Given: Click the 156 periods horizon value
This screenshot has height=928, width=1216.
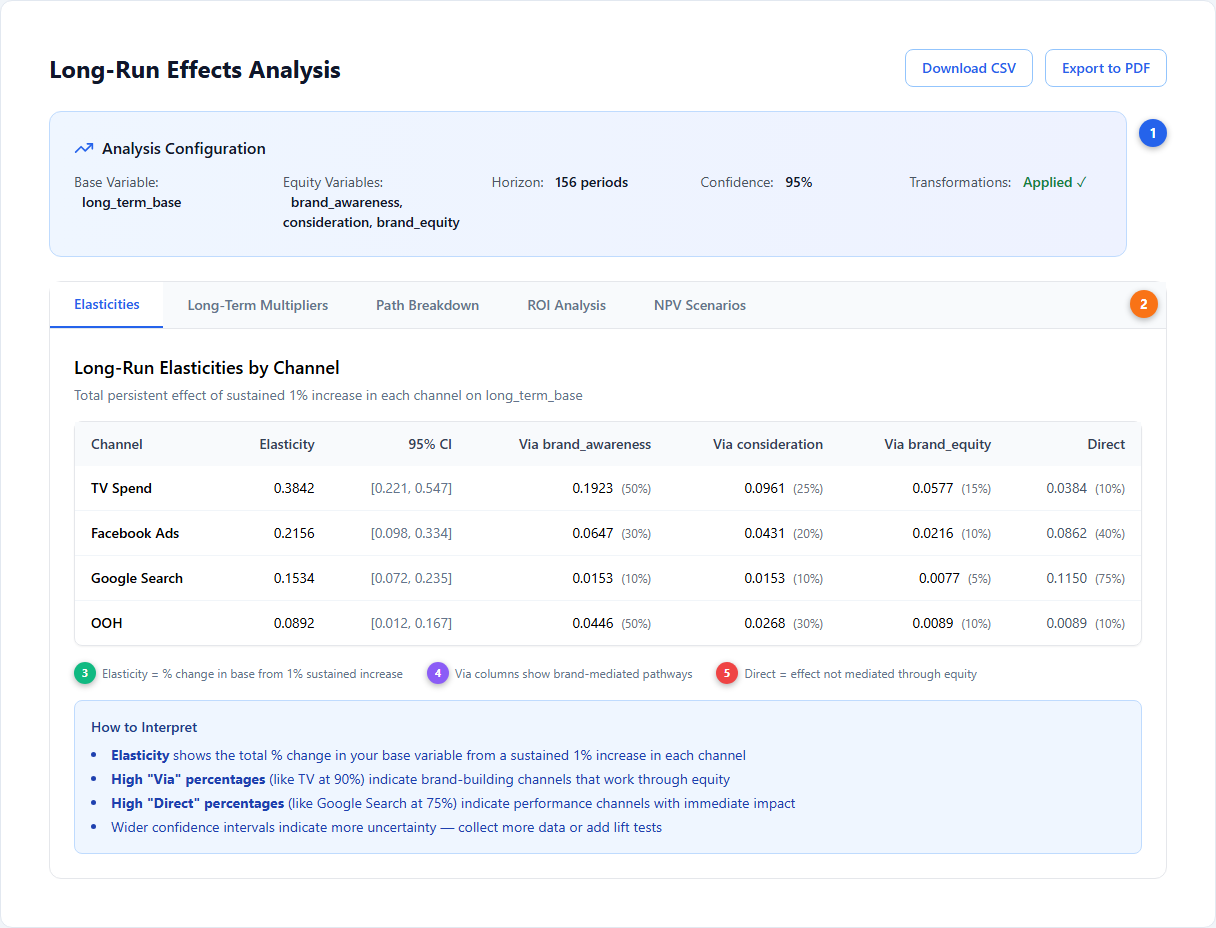Looking at the screenshot, I should click(592, 183).
